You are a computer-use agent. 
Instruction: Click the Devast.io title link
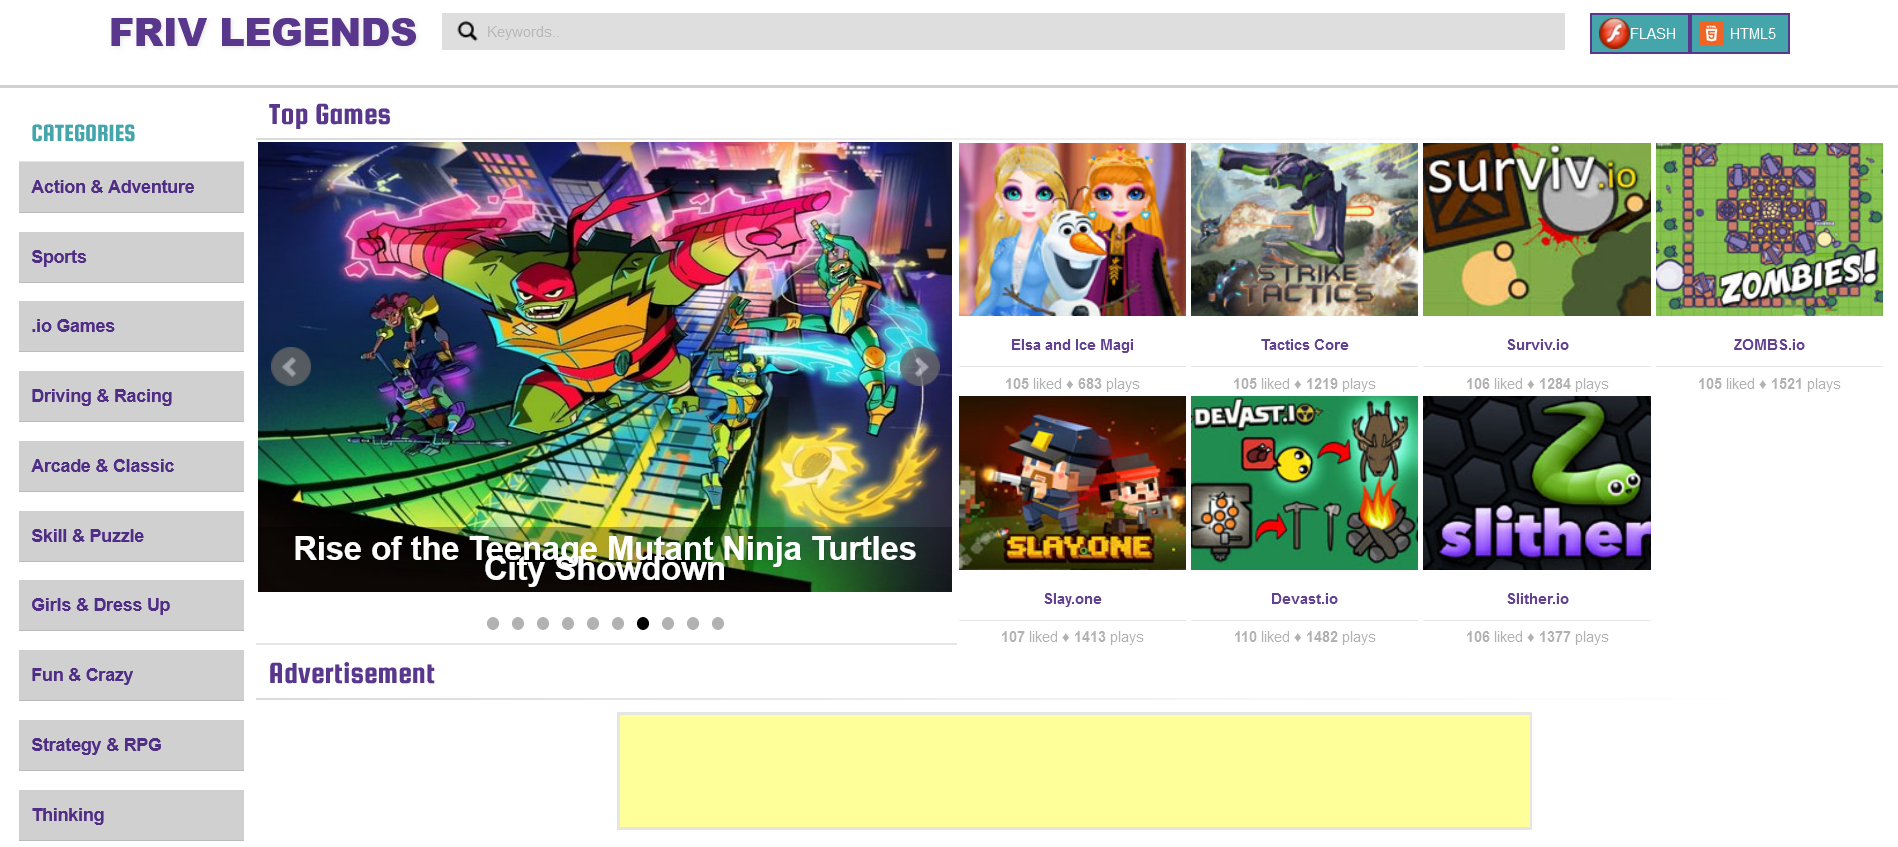(1304, 599)
